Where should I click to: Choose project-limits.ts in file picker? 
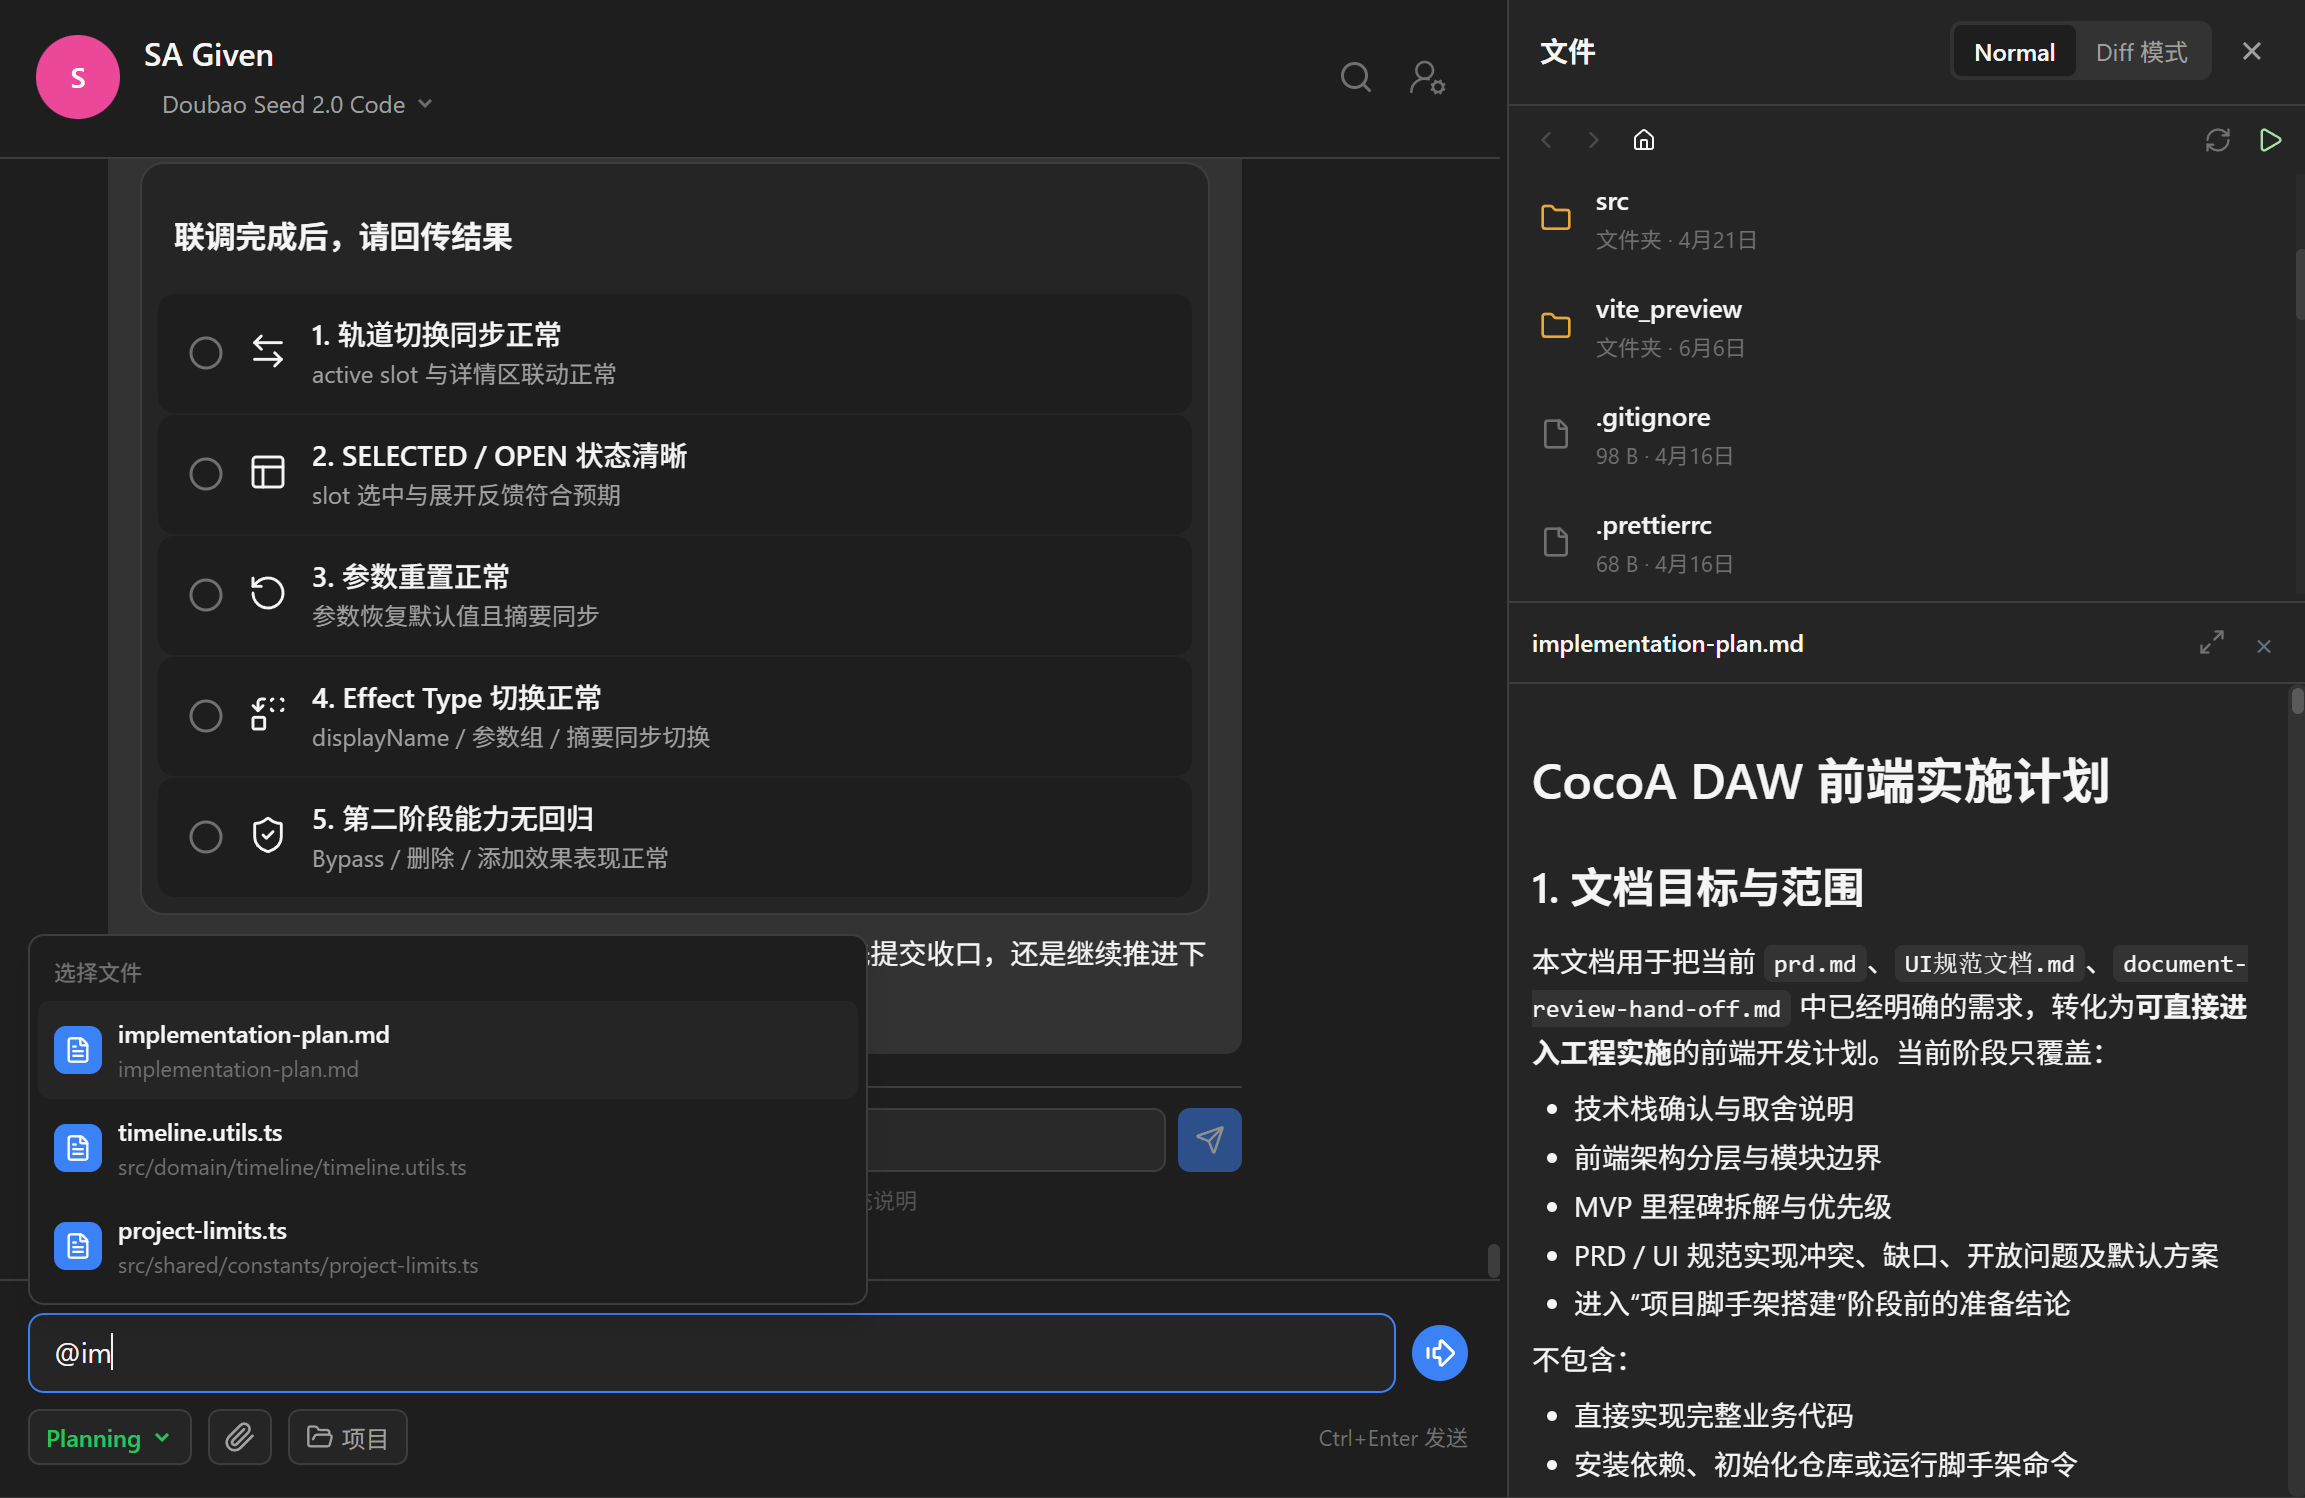click(447, 1246)
